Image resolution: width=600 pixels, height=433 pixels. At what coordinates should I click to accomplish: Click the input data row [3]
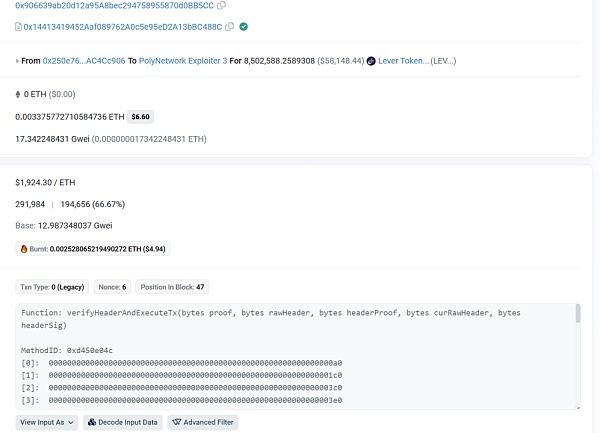click(x=182, y=400)
